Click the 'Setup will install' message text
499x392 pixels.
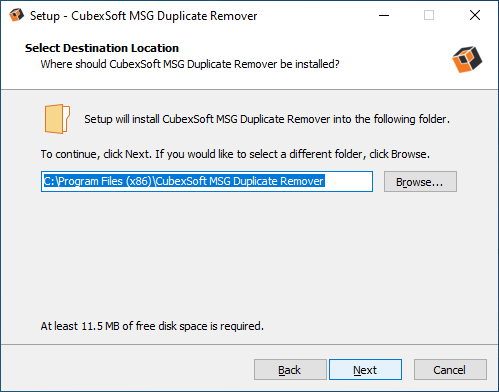pyautogui.click(x=267, y=119)
